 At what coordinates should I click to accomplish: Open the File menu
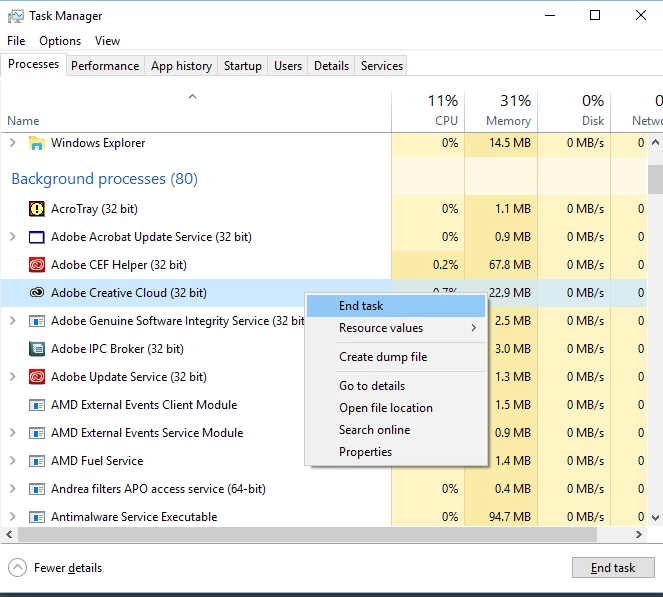pyautogui.click(x=16, y=41)
